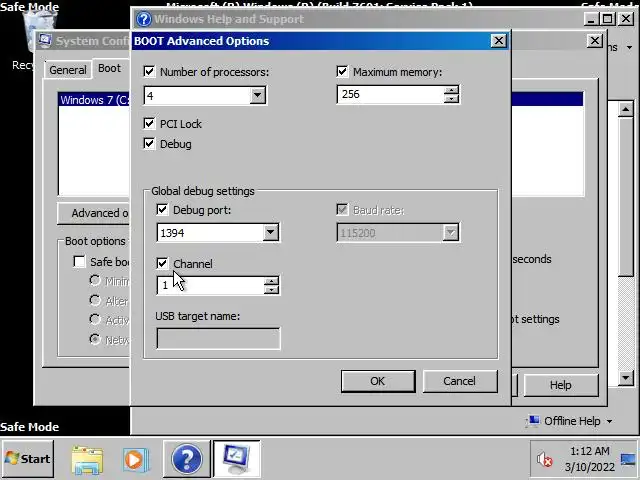The height and width of the screenshot is (480, 640).
Task: Launch Windows Media Player from taskbar
Action: pyautogui.click(x=136, y=459)
